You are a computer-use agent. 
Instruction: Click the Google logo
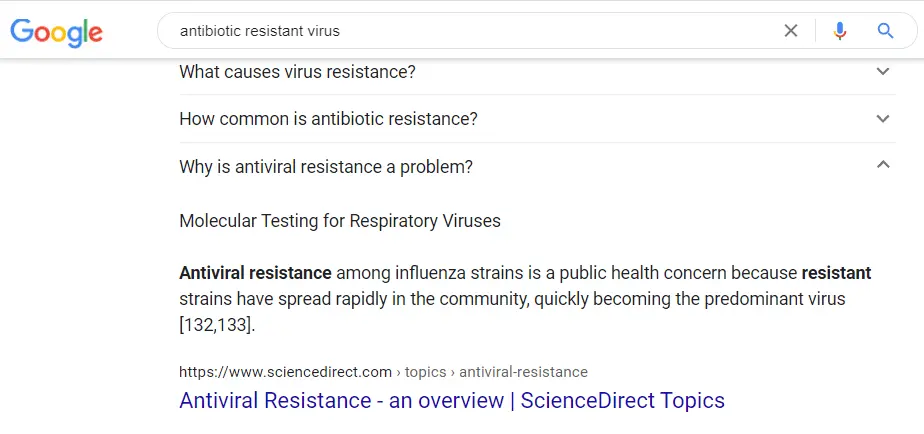point(56,31)
